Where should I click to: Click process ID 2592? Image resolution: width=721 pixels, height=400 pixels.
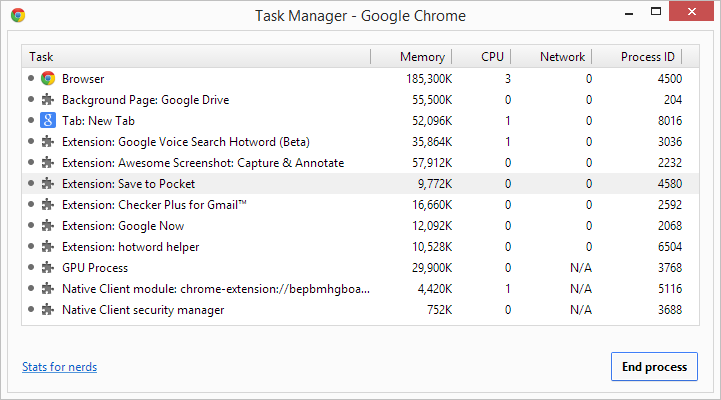click(670, 205)
